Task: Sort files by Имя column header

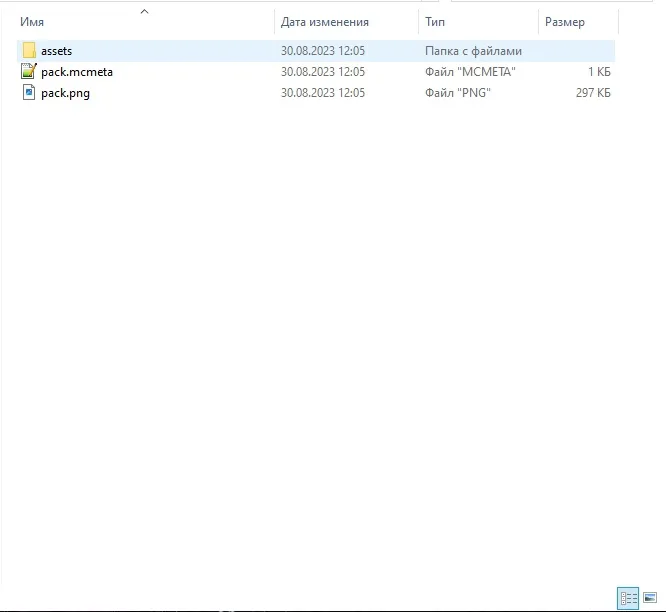Action: coord(32,22)
